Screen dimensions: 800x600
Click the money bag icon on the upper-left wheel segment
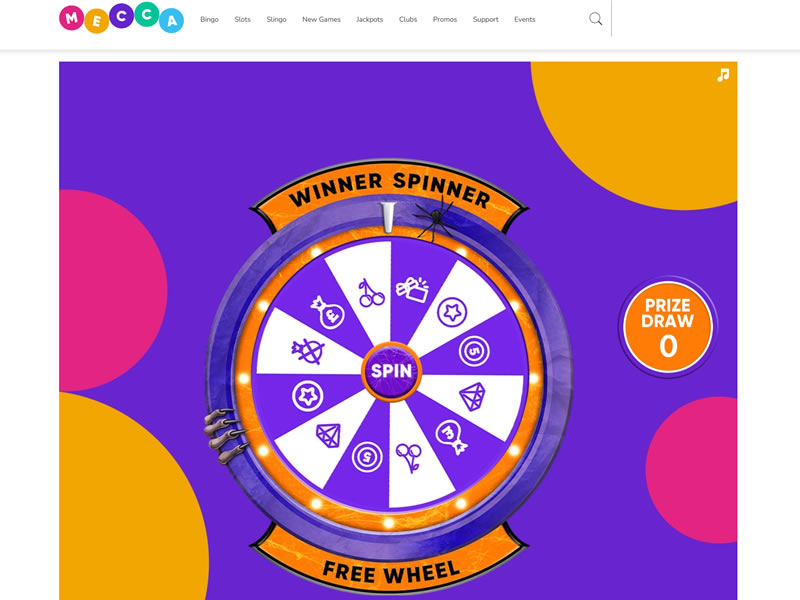[x=328, y=312]
